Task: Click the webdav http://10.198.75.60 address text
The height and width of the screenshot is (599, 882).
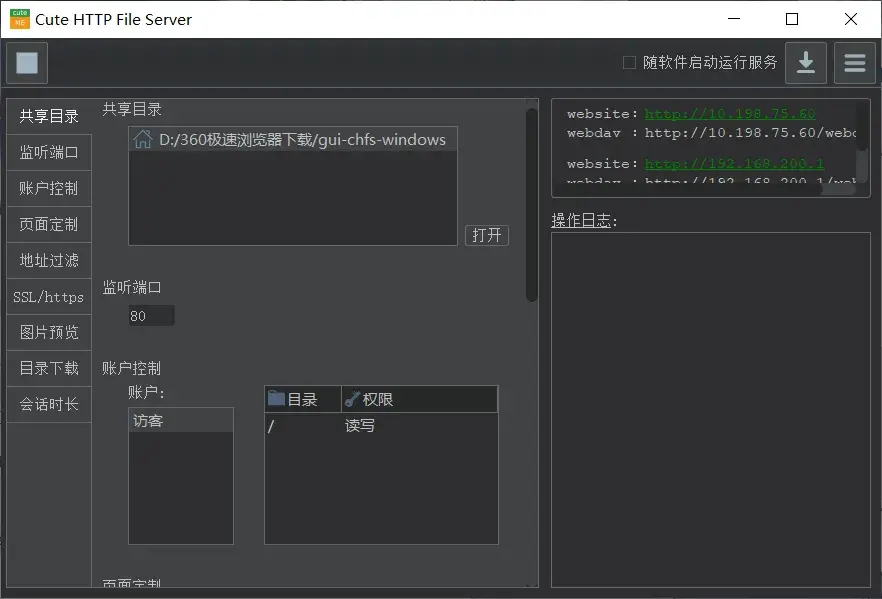Action: (750, 133)
